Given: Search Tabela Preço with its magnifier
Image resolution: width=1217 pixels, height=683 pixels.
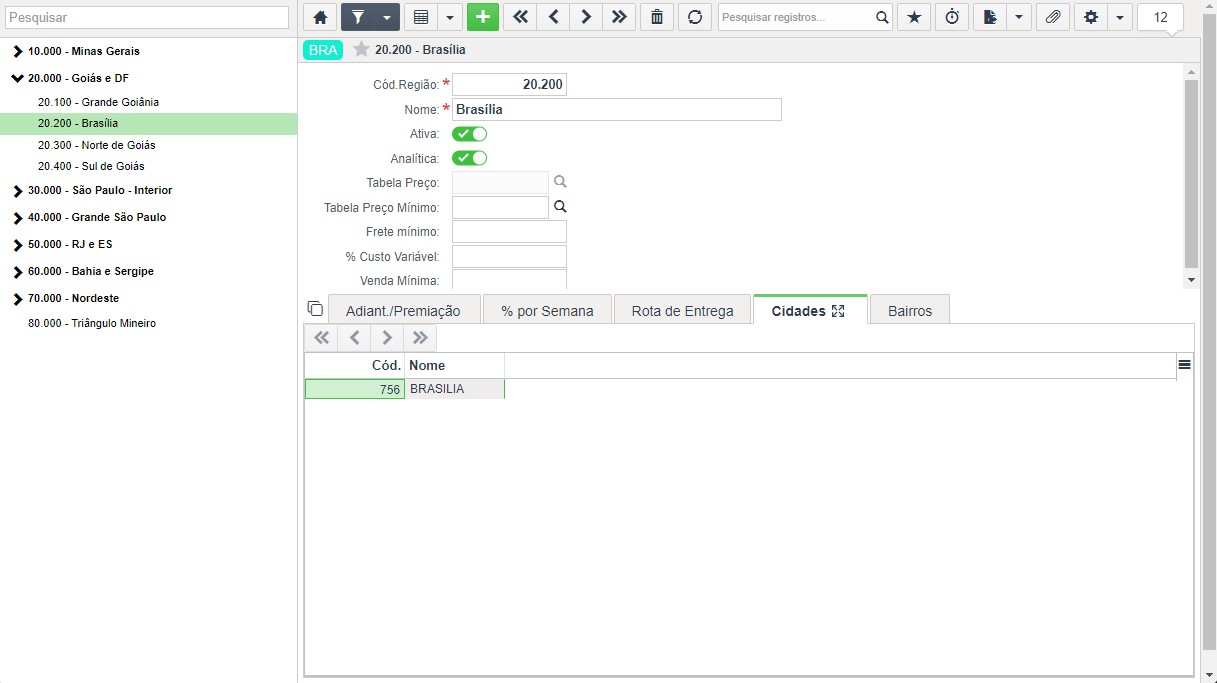Looking at the screenshot, I should tap(561, 182).
